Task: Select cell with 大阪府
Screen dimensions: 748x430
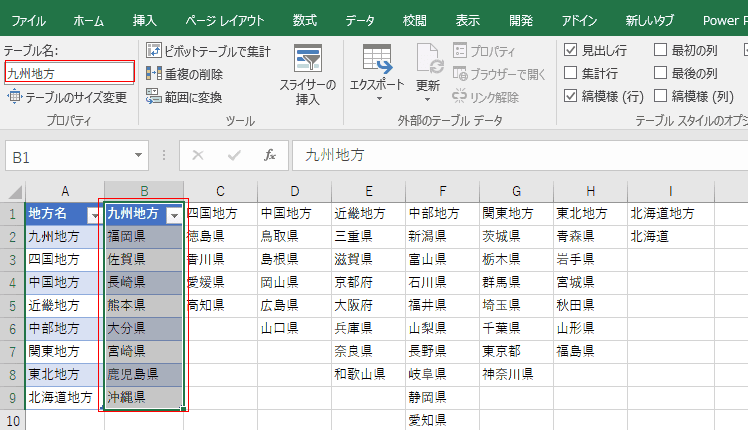Action: point(368,305)
